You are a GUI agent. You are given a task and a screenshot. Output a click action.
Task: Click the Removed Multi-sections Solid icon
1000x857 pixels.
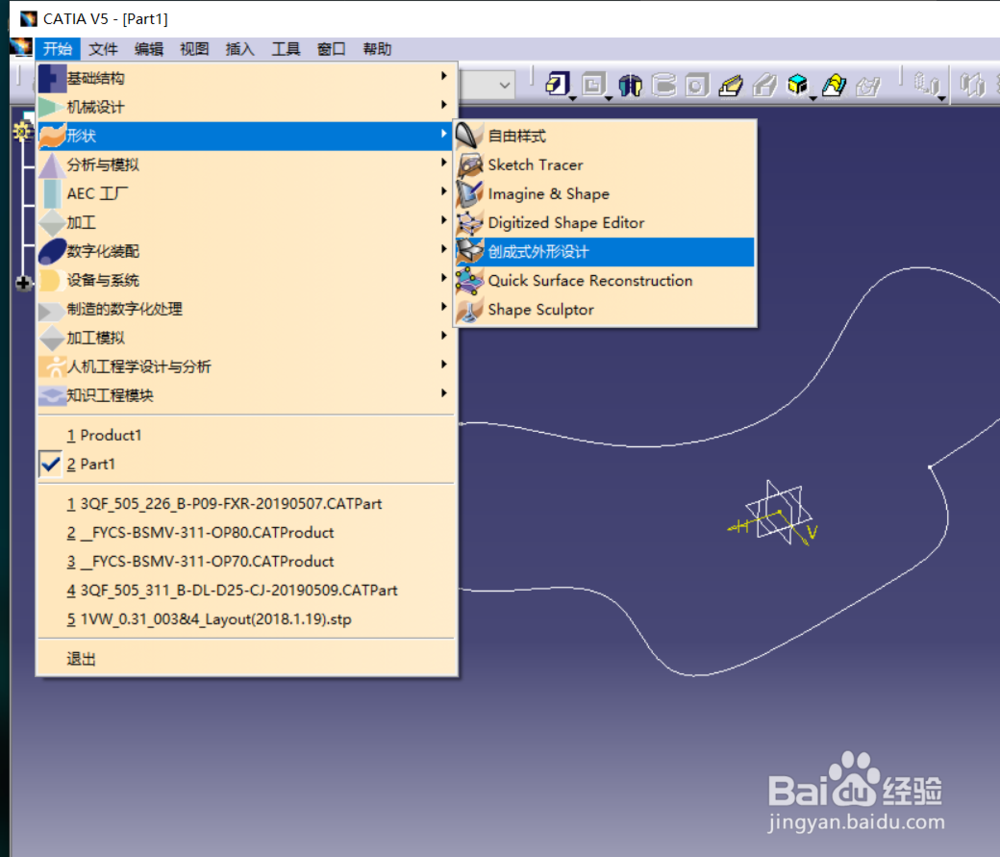pyautogui.click(x=868, y=85)
